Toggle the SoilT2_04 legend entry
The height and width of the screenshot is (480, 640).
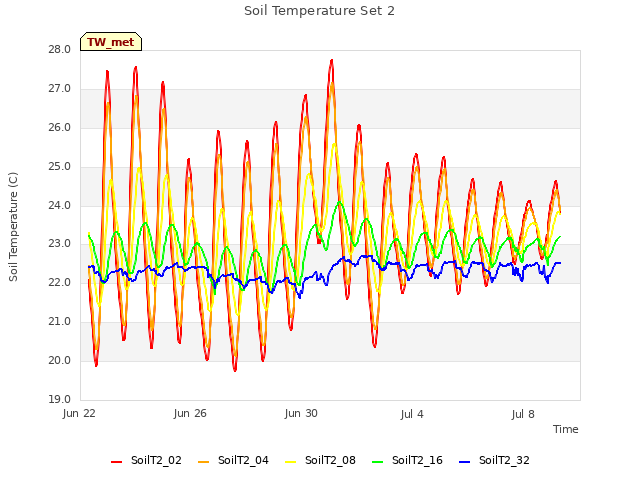[x=233, y=460]
